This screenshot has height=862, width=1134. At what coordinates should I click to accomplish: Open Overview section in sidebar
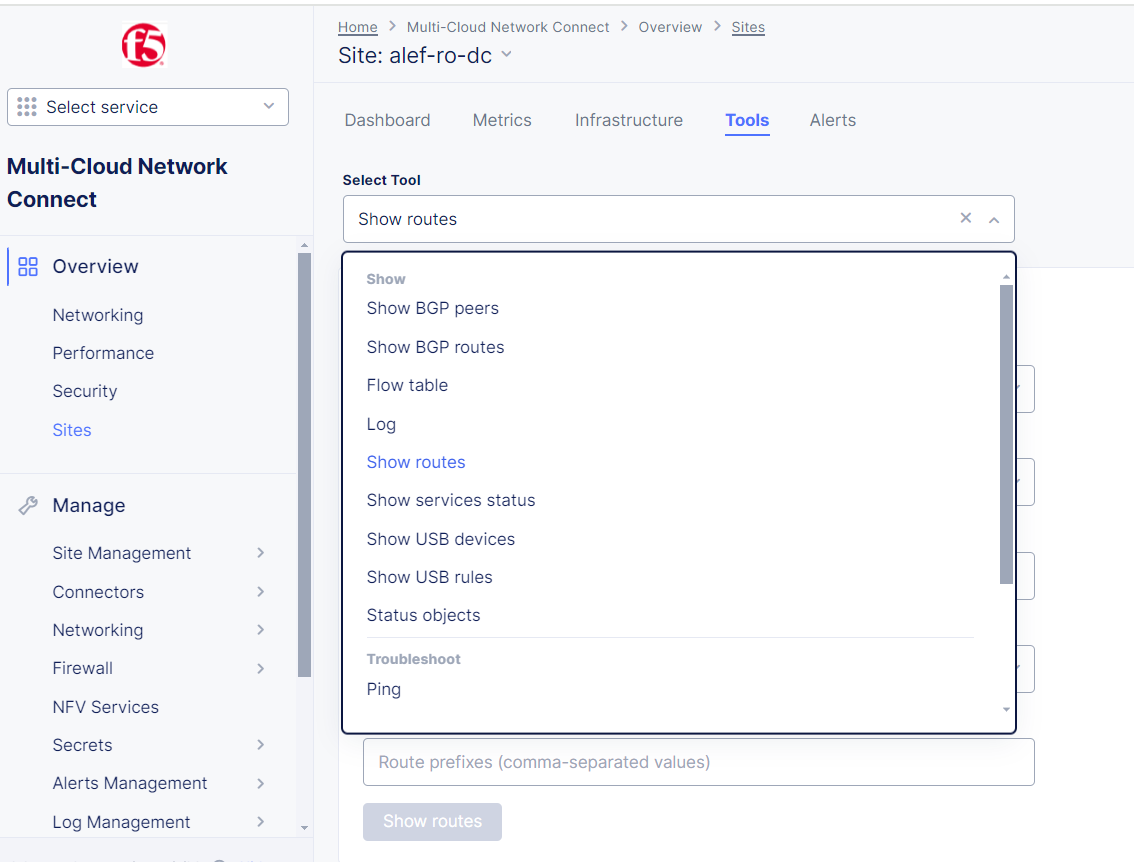pyautogui.click(x=95, y=267)
